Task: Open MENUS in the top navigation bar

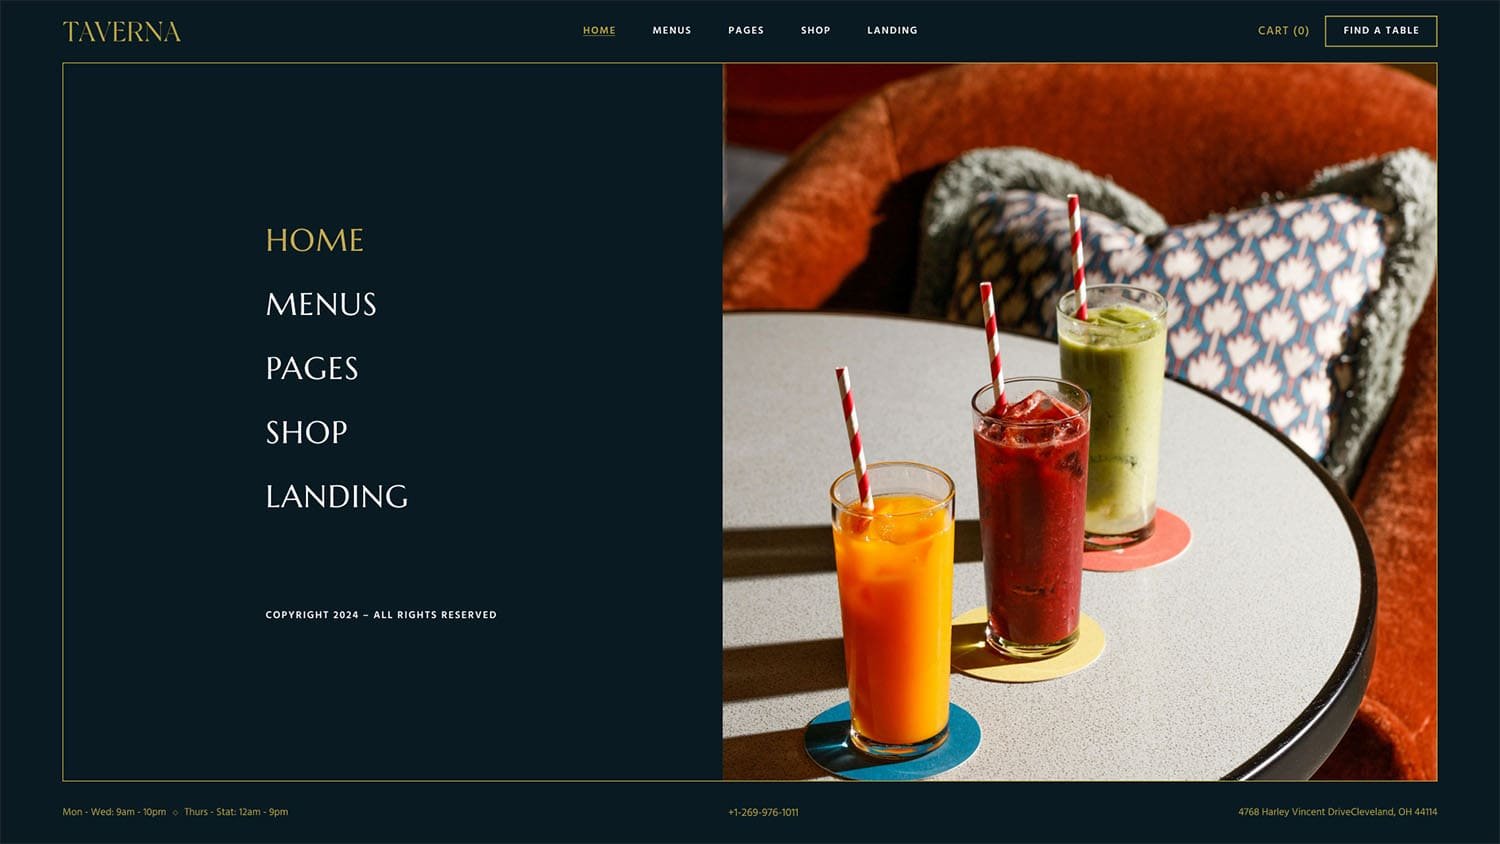Action: [x=672, y=30]
